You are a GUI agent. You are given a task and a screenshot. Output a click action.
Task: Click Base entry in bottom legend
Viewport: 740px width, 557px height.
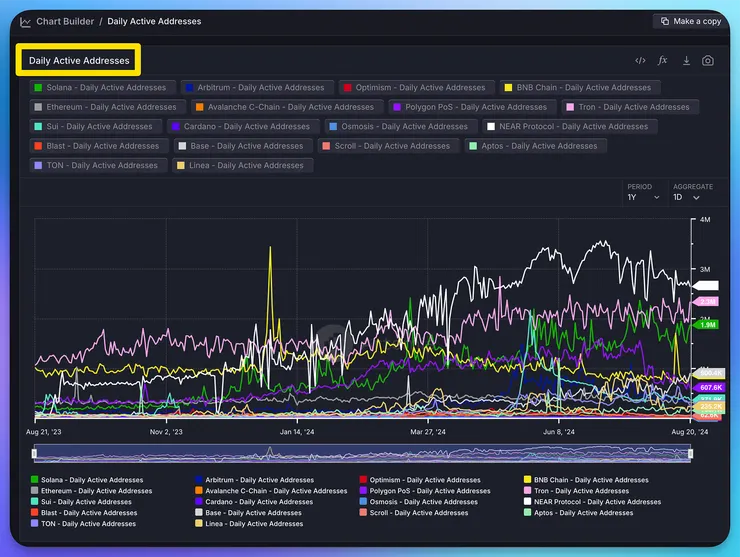pyautogui.click(x=248, y=513)
